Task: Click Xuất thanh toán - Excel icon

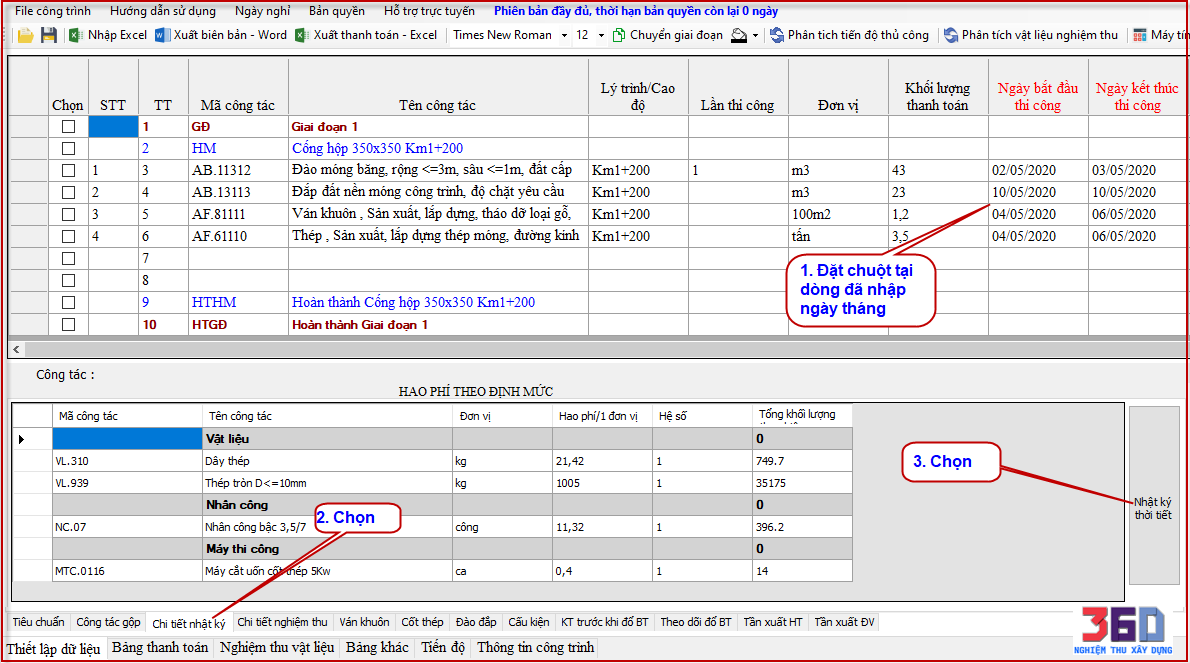Action: [301, 35]
